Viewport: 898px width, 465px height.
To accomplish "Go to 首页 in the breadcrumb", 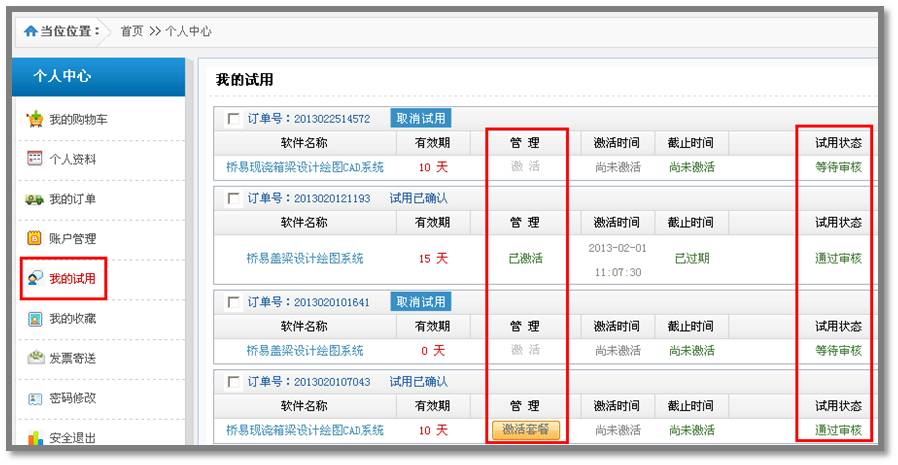I will tap(132, 31).
